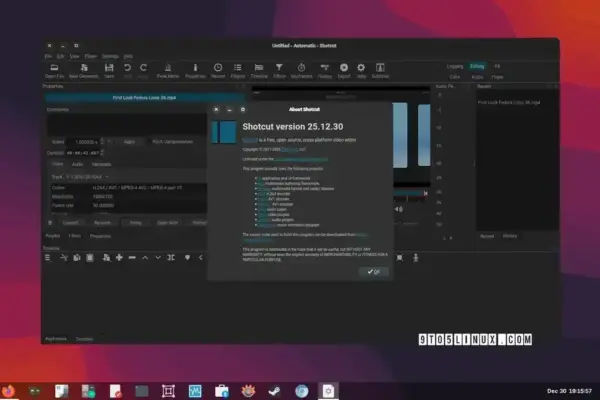This screenshot has width=600, height=400.
Task: Open the timeline hamburger menu
Action: coord(48,258)
